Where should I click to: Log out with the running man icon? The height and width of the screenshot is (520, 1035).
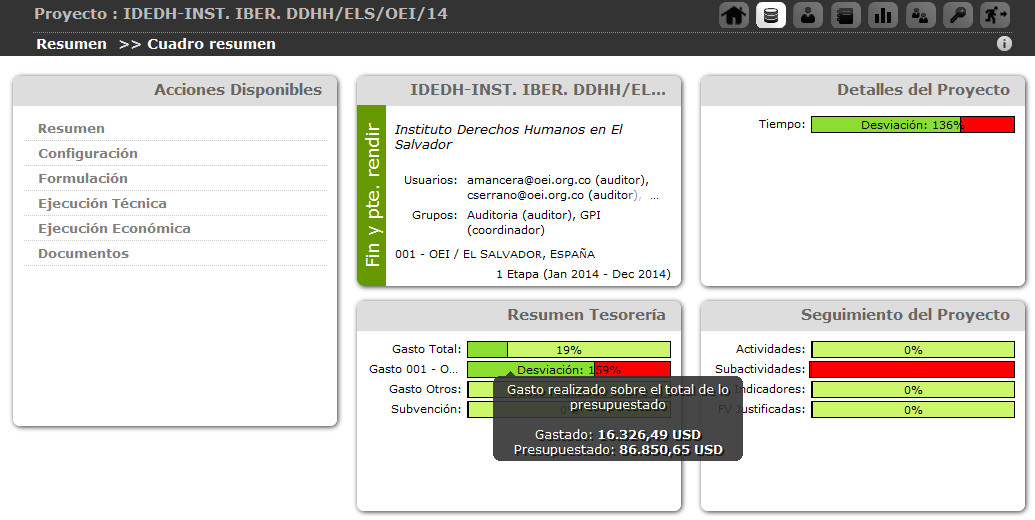click(x=995, y=15)
